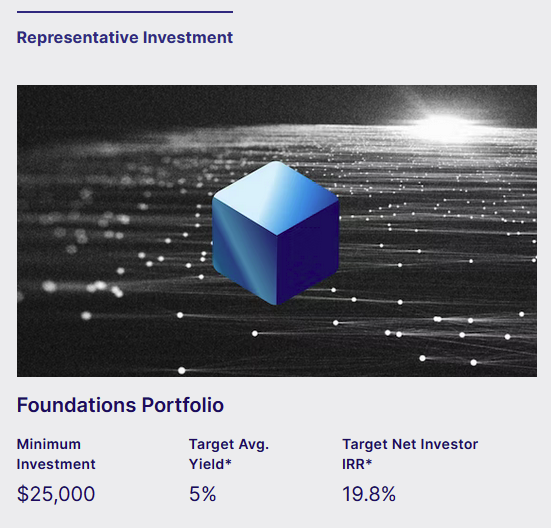This screenshot has width=551, height=528.
Task: Select the Representative Investment heading
Action: (x=125, y=37)
